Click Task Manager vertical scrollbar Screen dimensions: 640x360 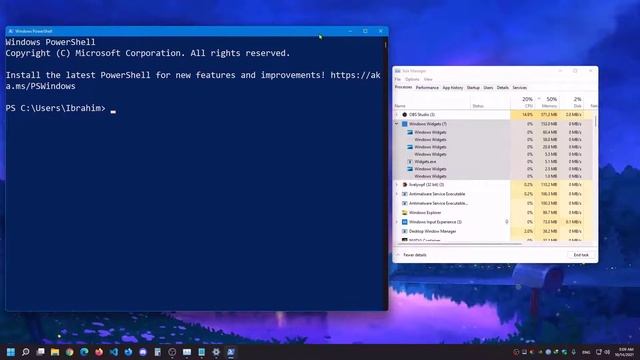tap(595, 121)
